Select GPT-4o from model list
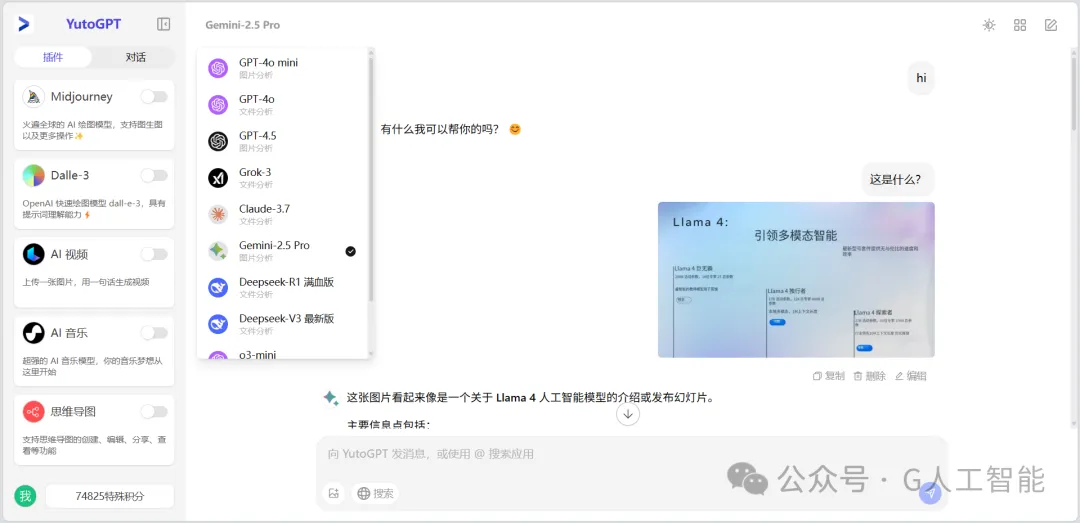This screenshot has width=1080, height=523. [x=283, y=104]
